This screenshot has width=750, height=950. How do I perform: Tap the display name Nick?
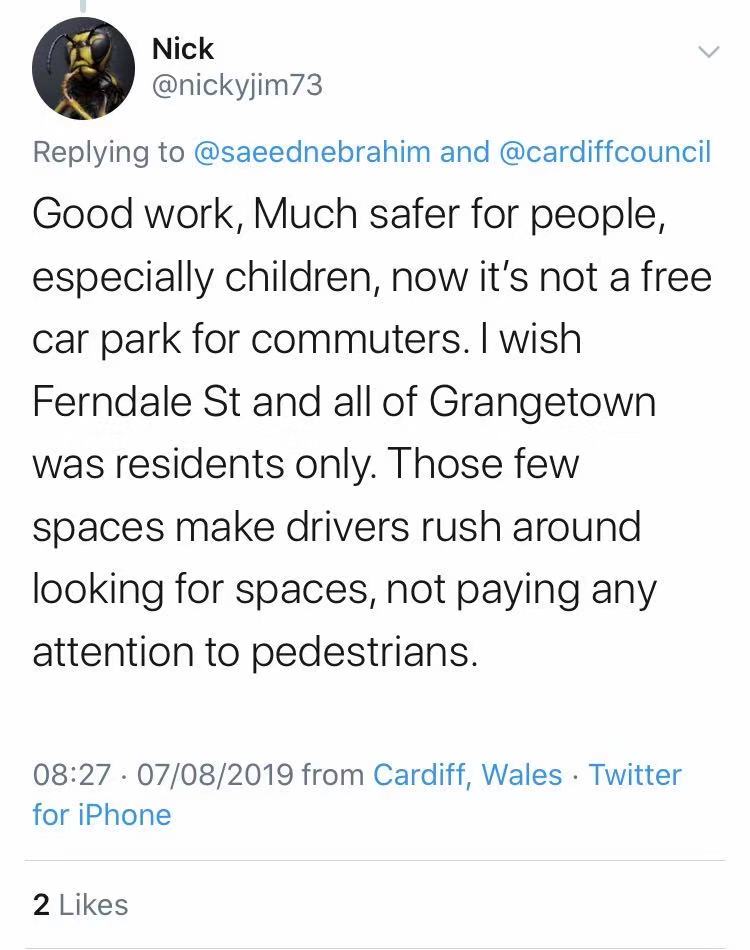182,48
